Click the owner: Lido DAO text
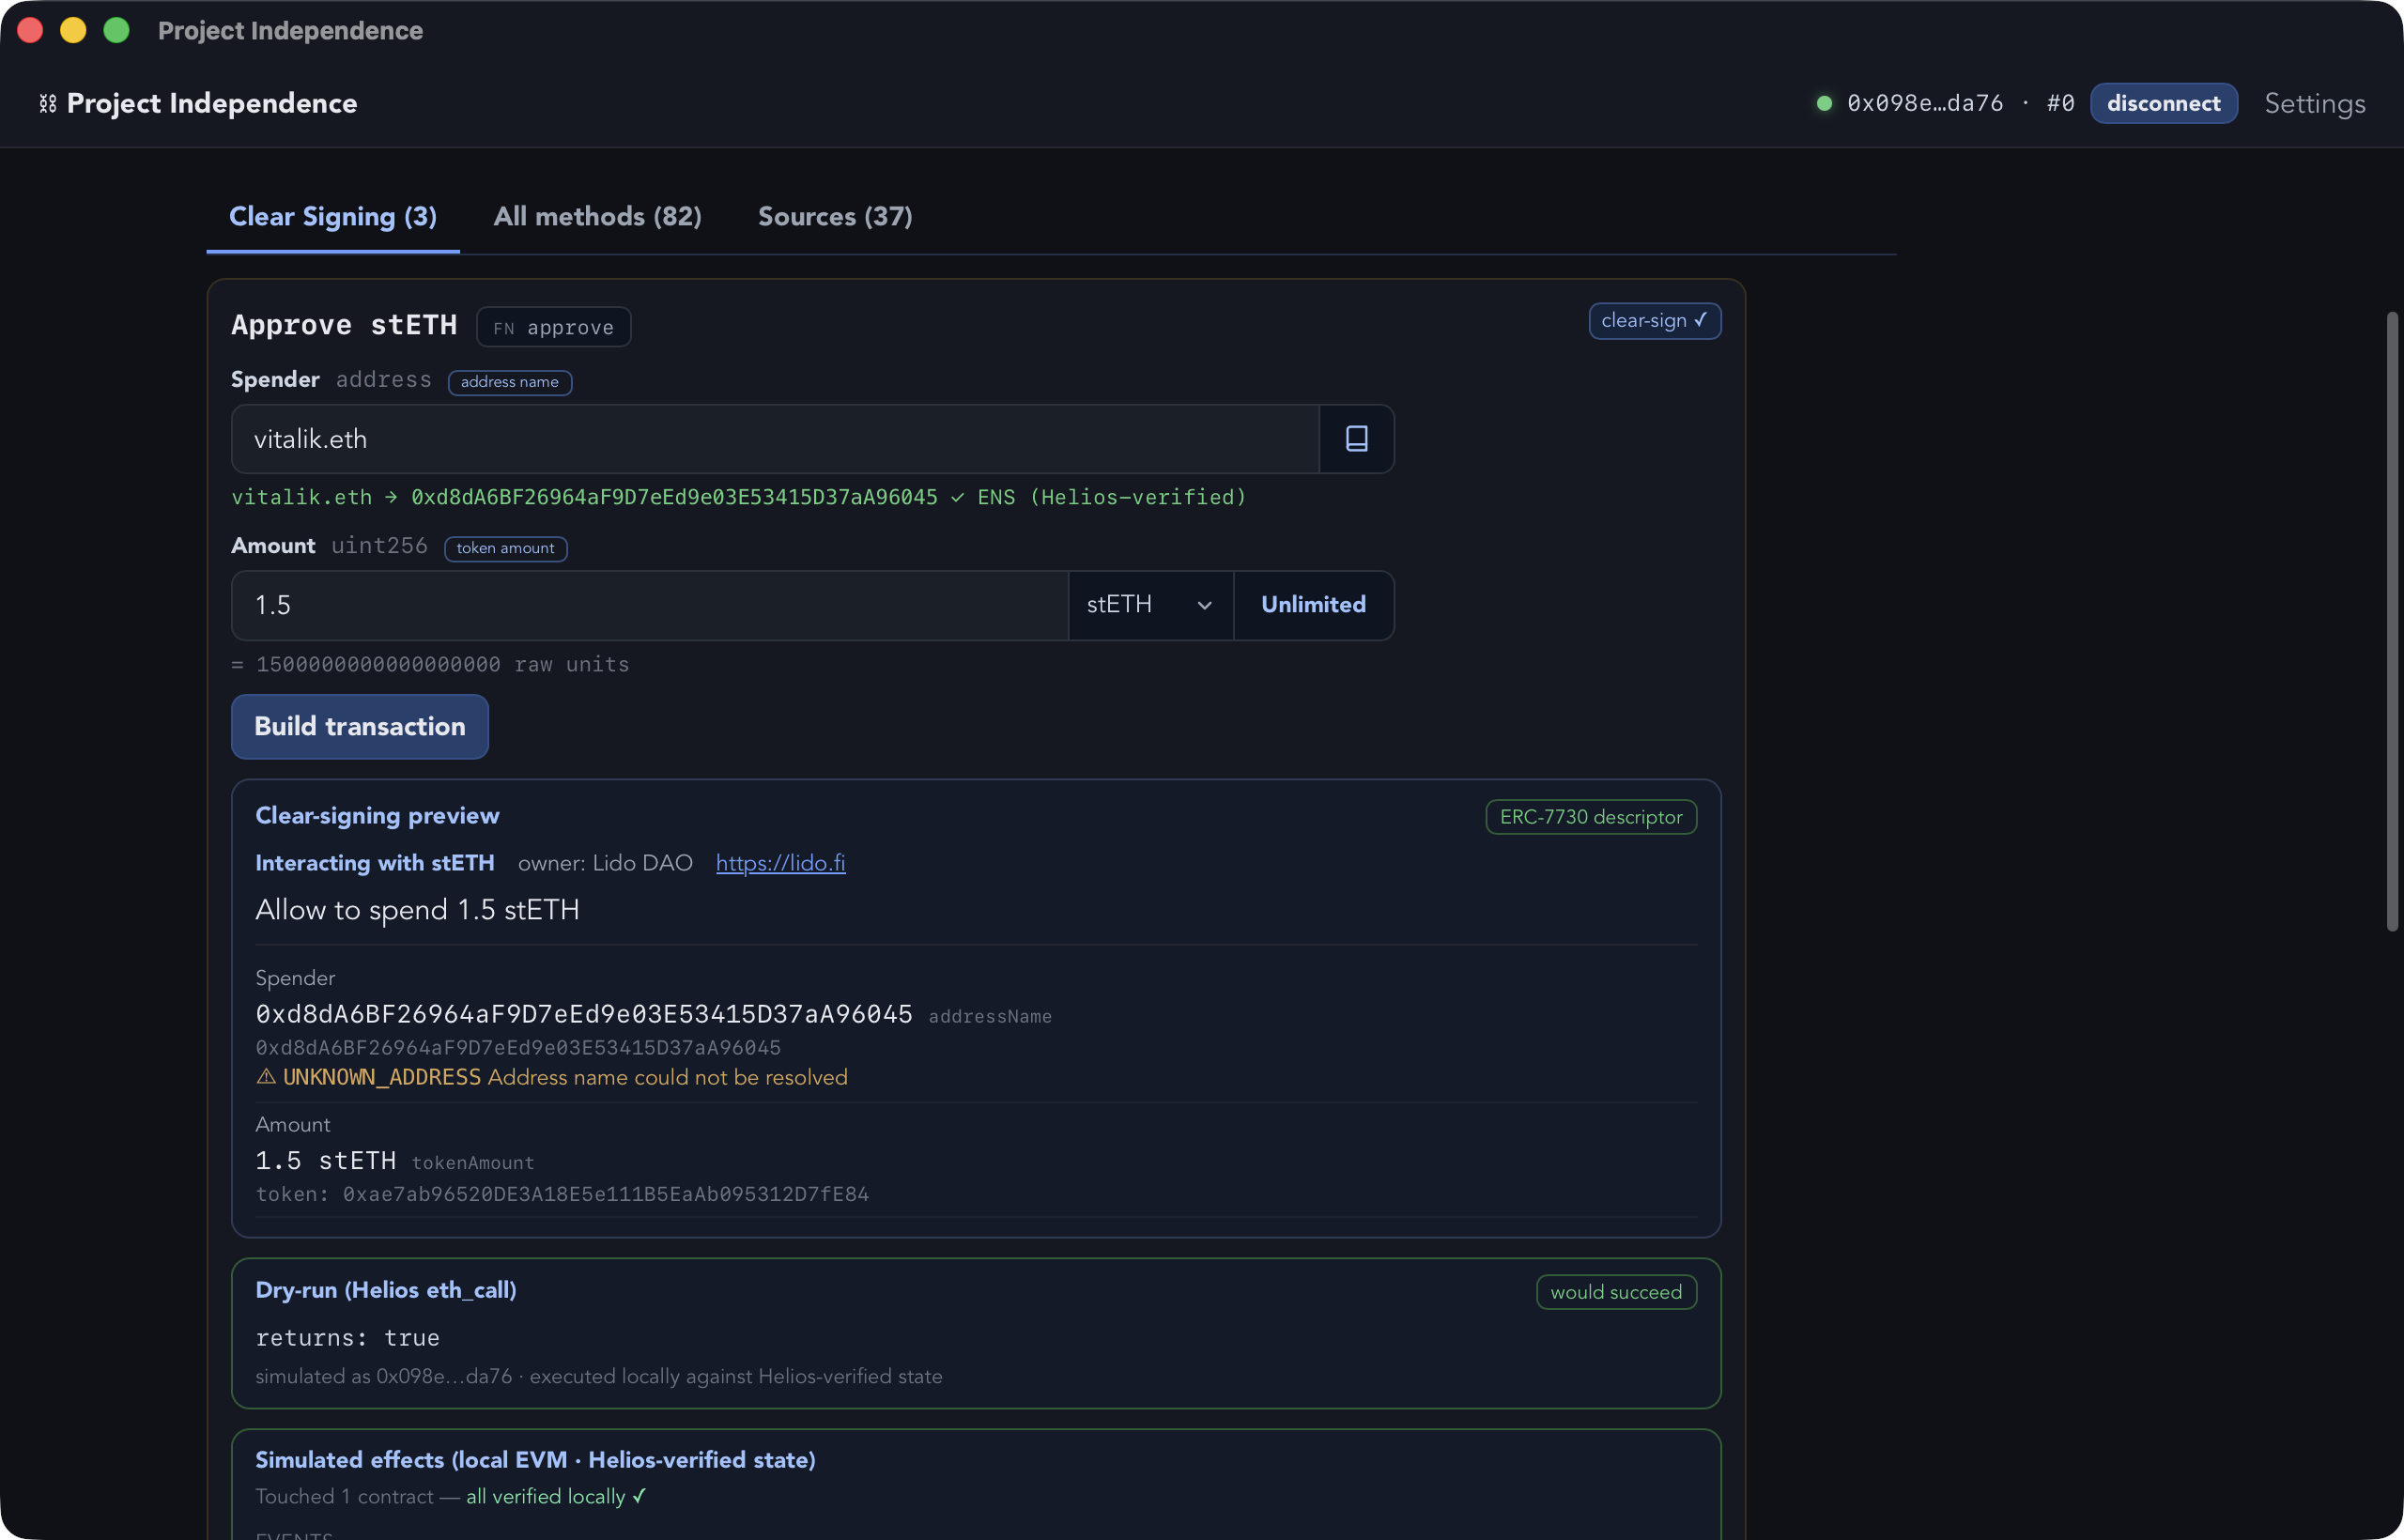 pyautogui.click(x=605, y=863)
